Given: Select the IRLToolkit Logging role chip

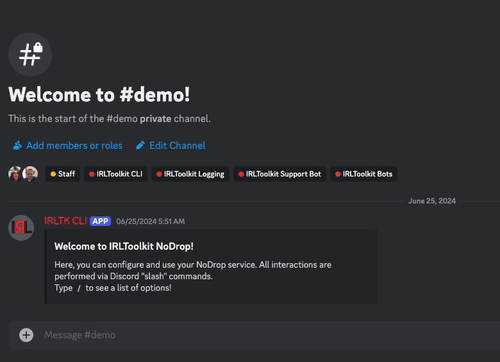Looking at the screenshot, I should click(190, 174).
